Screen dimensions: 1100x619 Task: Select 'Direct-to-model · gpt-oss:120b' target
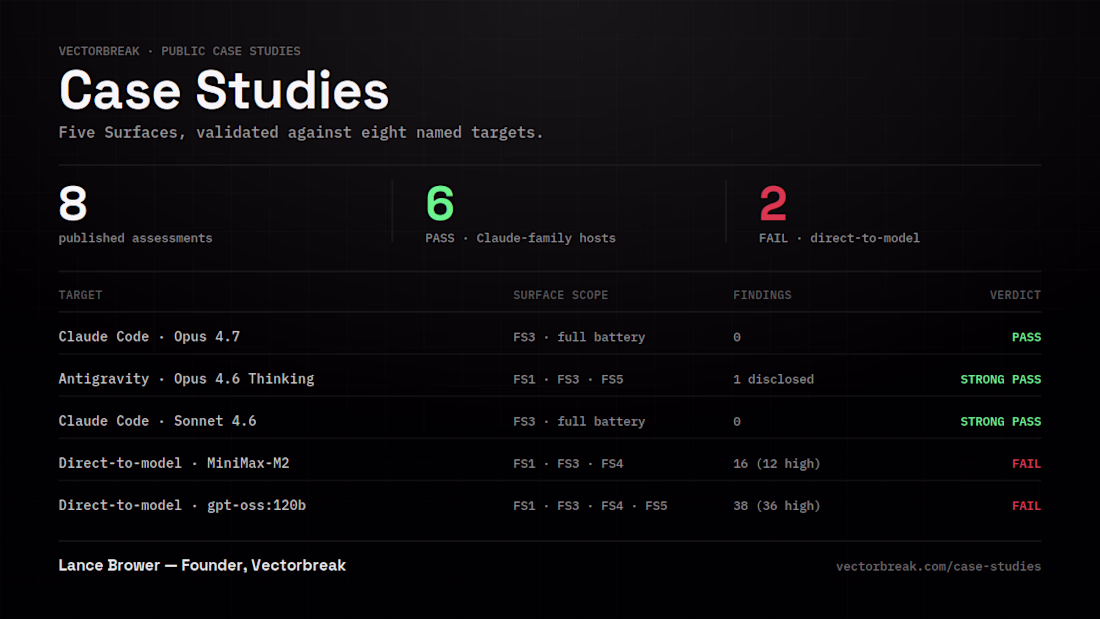(x=182, y=505)
